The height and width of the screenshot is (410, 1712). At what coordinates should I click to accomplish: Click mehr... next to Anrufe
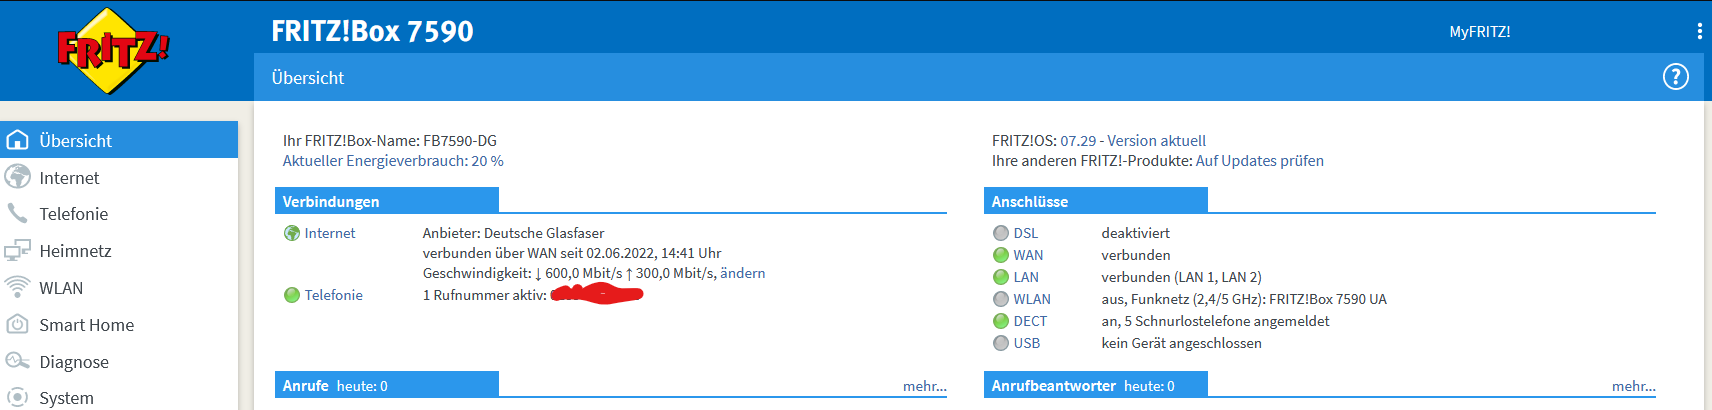coord(925,386)
